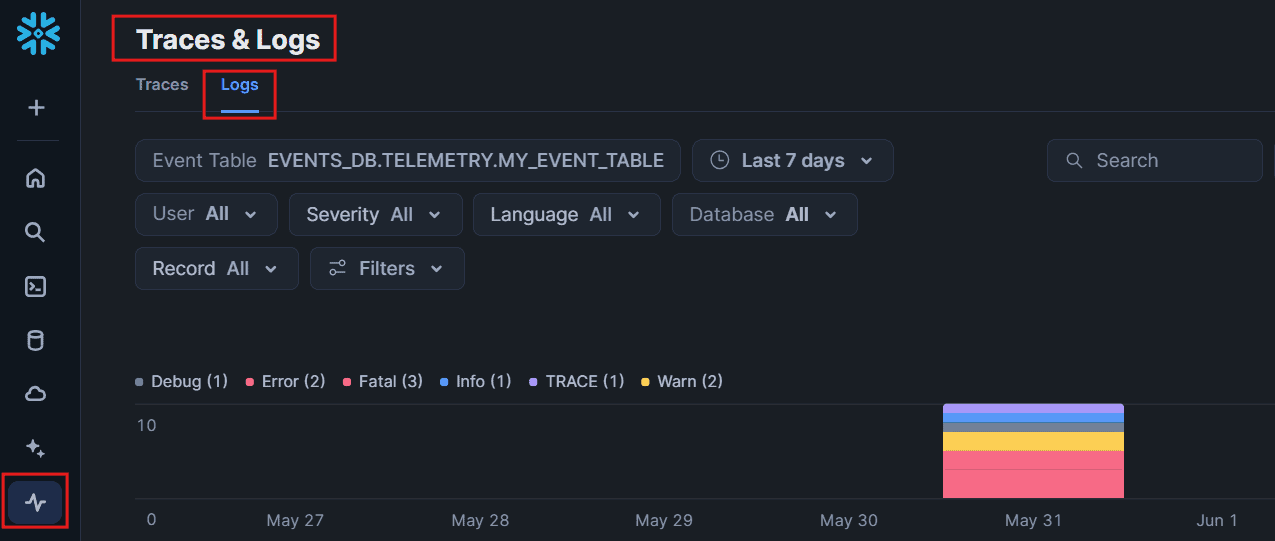Image resolution: width=1275 pixels, height=541 pixels.
Task: Select the Logs tab
Action: coord(240,85)
